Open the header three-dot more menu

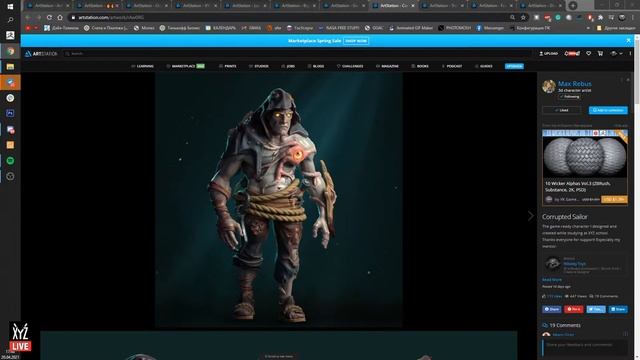(630, 53)
